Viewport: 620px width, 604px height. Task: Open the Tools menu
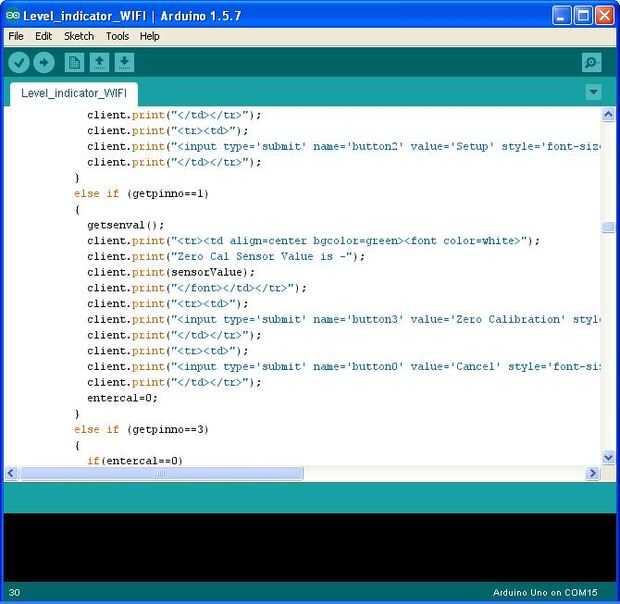(x=117, y=36)
